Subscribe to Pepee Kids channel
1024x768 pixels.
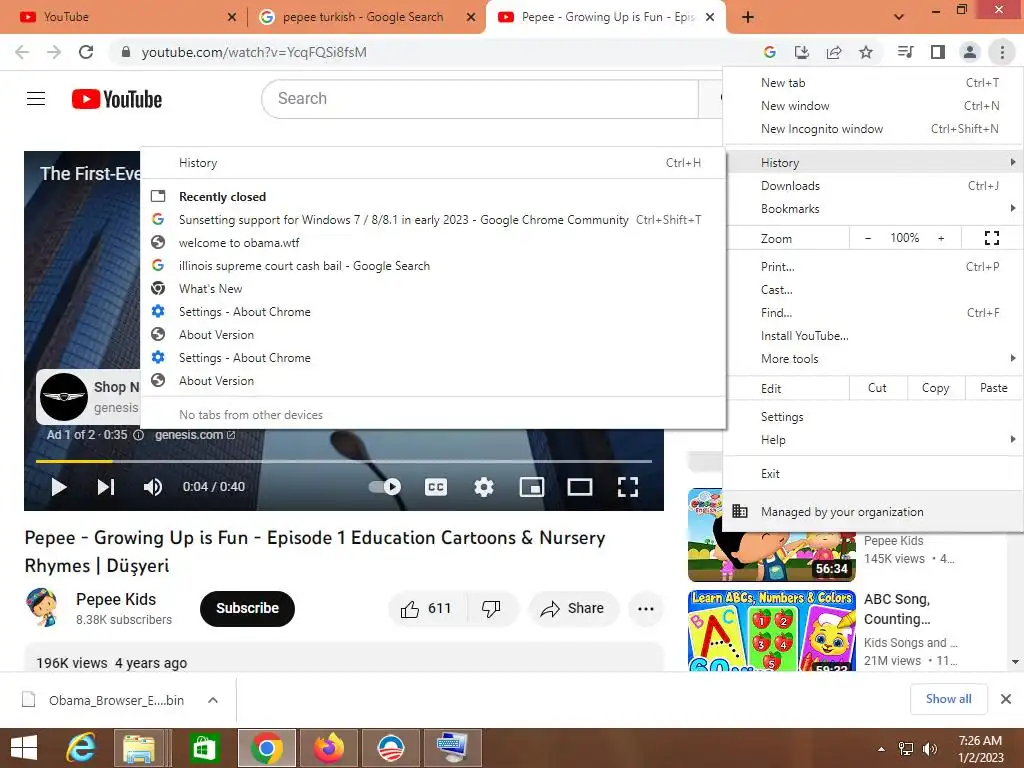tap(248, 609)
